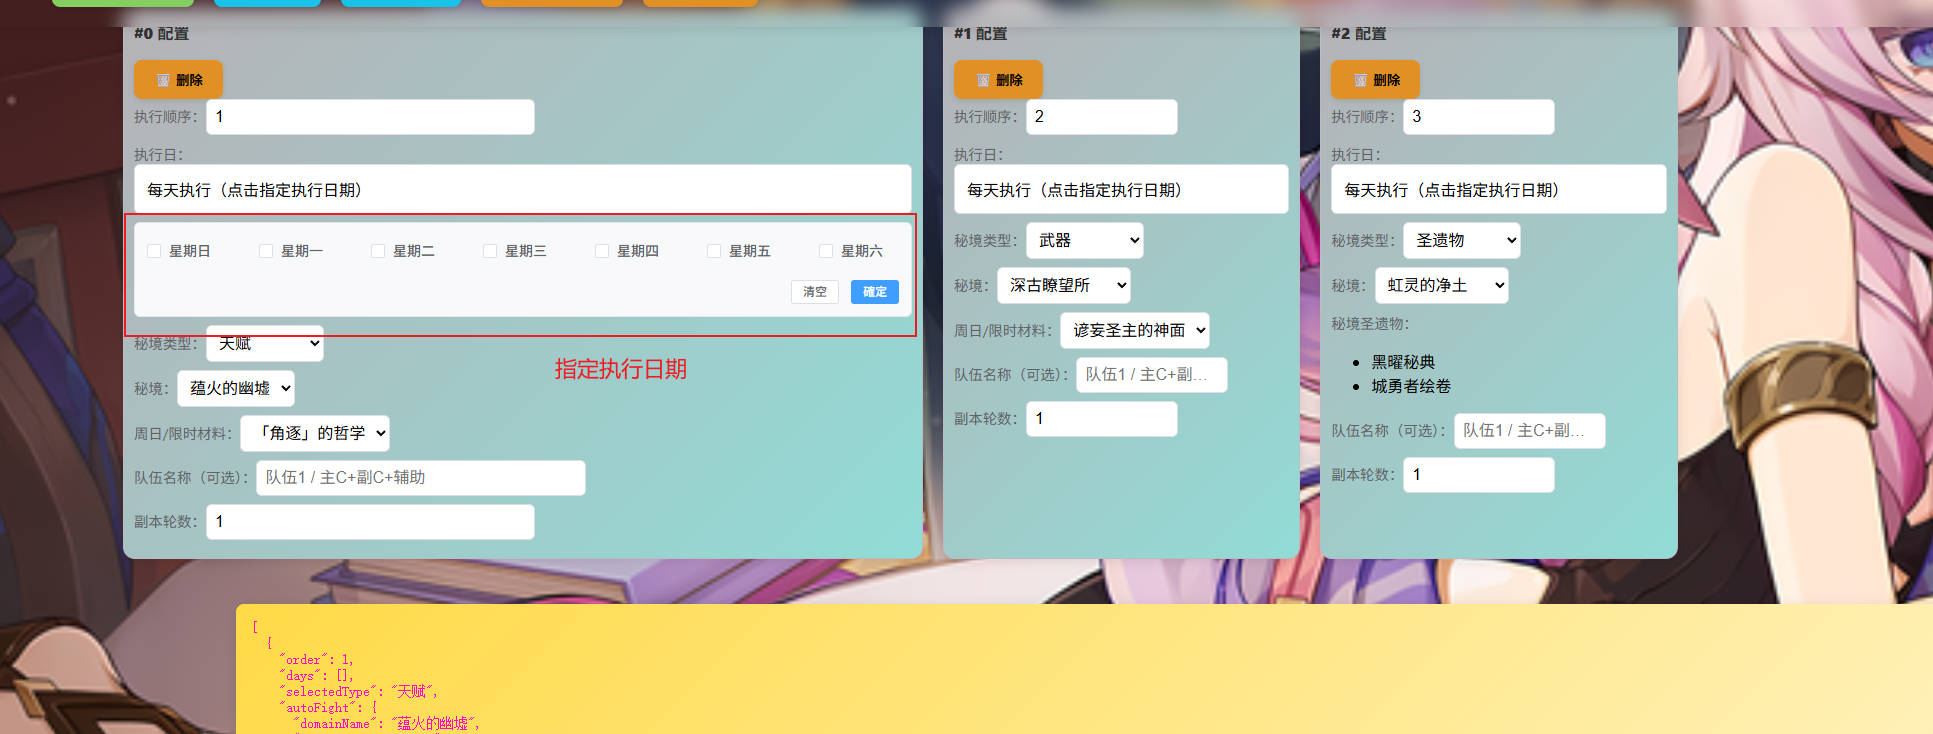The height and width of the screenshot is (734, 1933).
Task: Click the trash icon in #0 配置 delete button
Action: [163, 80]
